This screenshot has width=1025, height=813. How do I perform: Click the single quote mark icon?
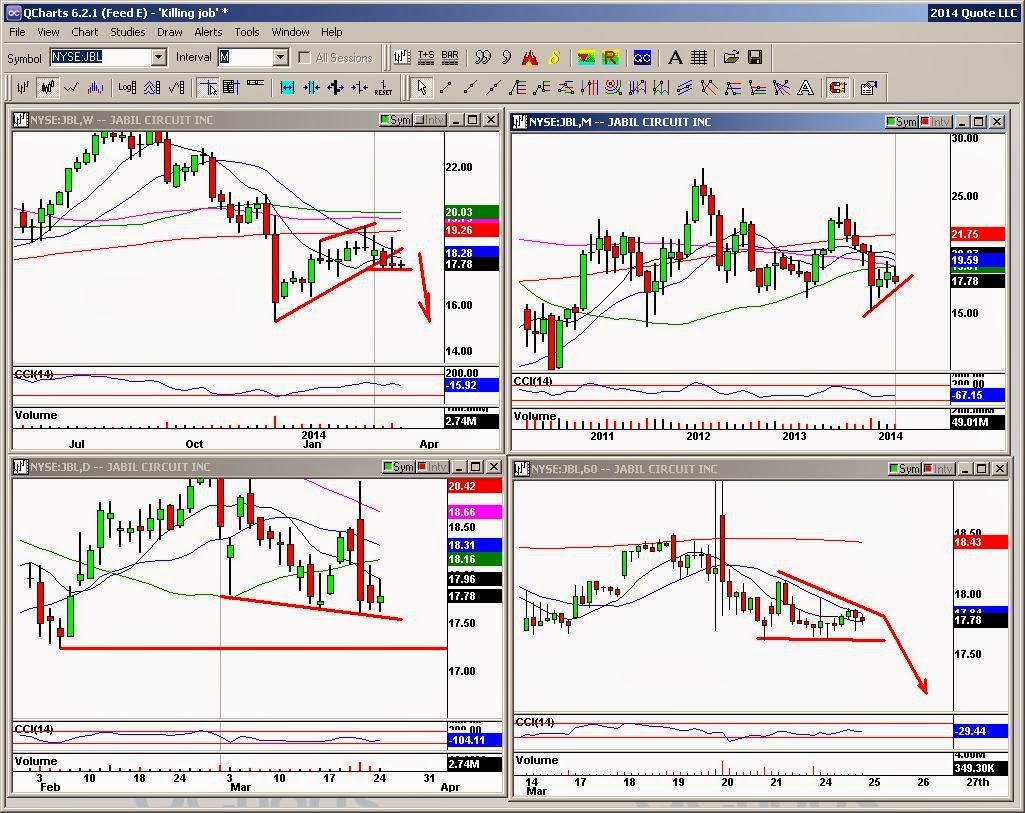tap(507, 58)
